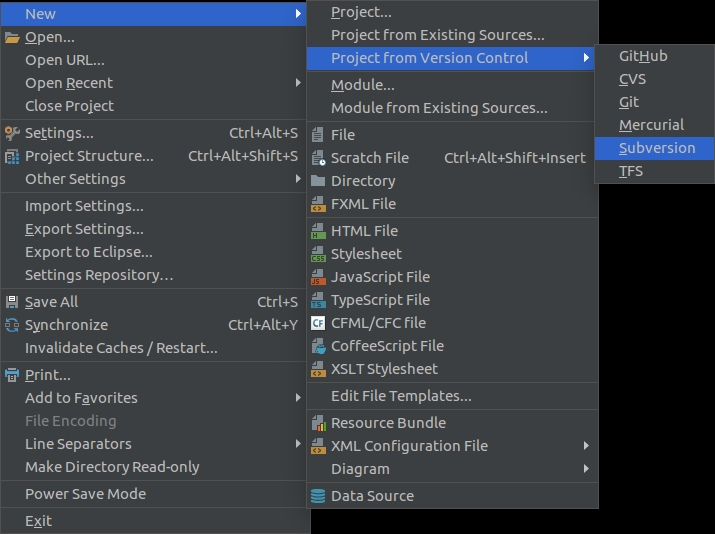Viewport: 715px width, 534px height.
Task: Select Make Directory Read-only
Action: [153, 467]
